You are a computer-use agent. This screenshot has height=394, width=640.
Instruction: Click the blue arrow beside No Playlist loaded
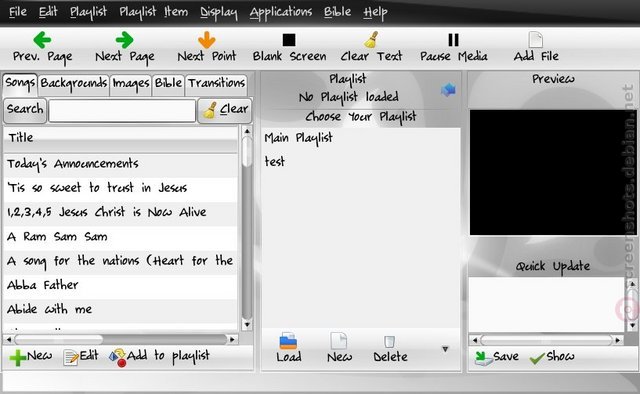tap(448, 89)
